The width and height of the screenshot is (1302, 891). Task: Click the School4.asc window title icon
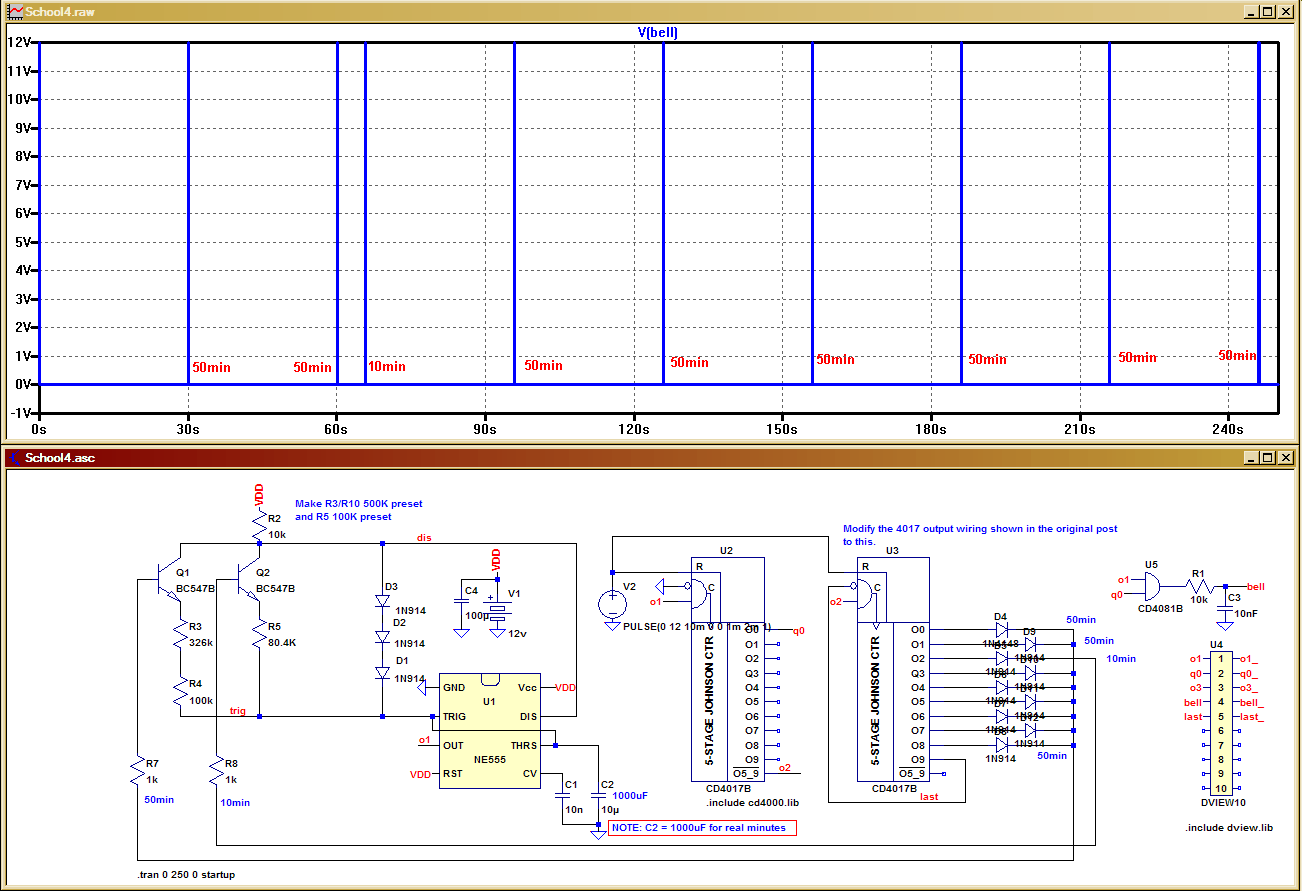point(16,457)
